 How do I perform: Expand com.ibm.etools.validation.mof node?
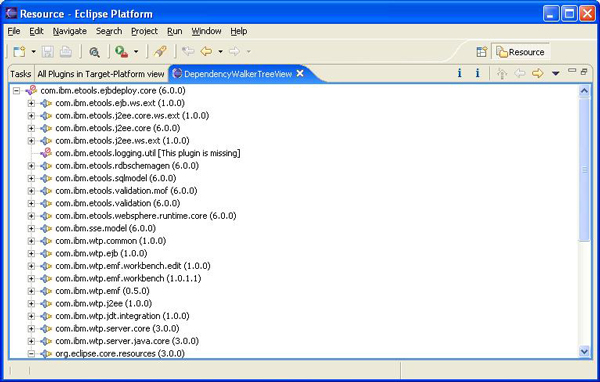[x=31, y=191]
